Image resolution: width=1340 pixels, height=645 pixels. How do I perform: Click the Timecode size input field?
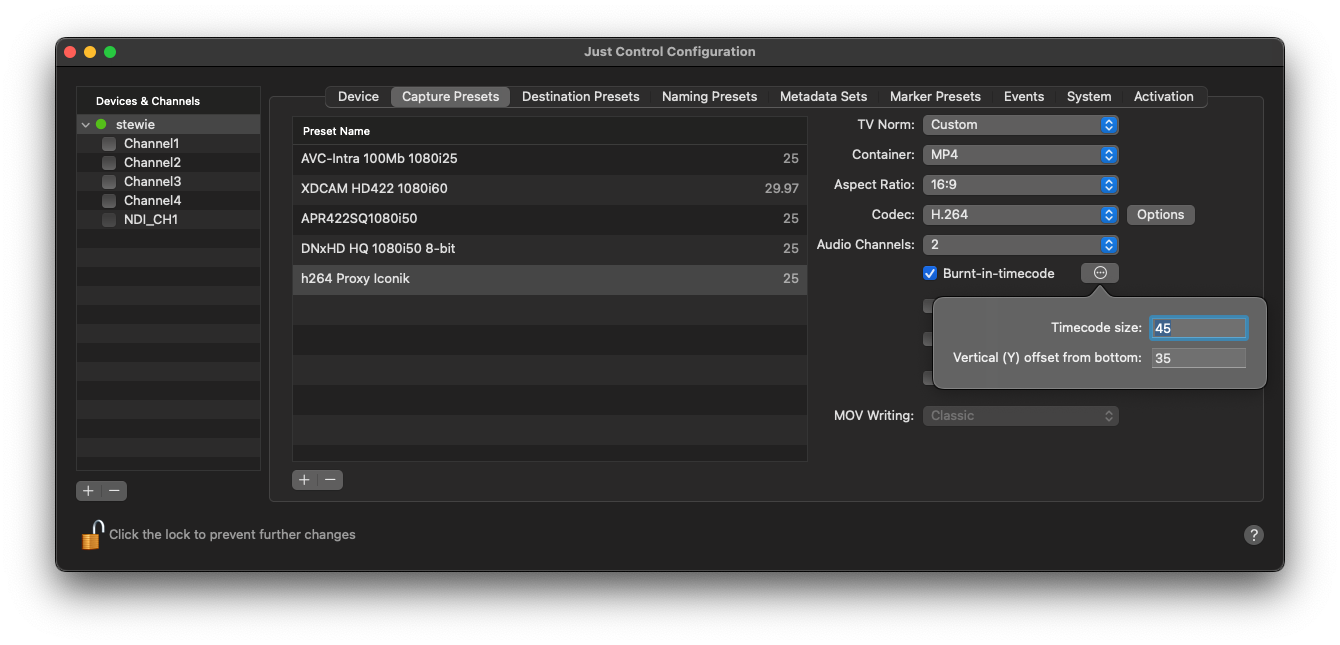tap(1199, 328)
